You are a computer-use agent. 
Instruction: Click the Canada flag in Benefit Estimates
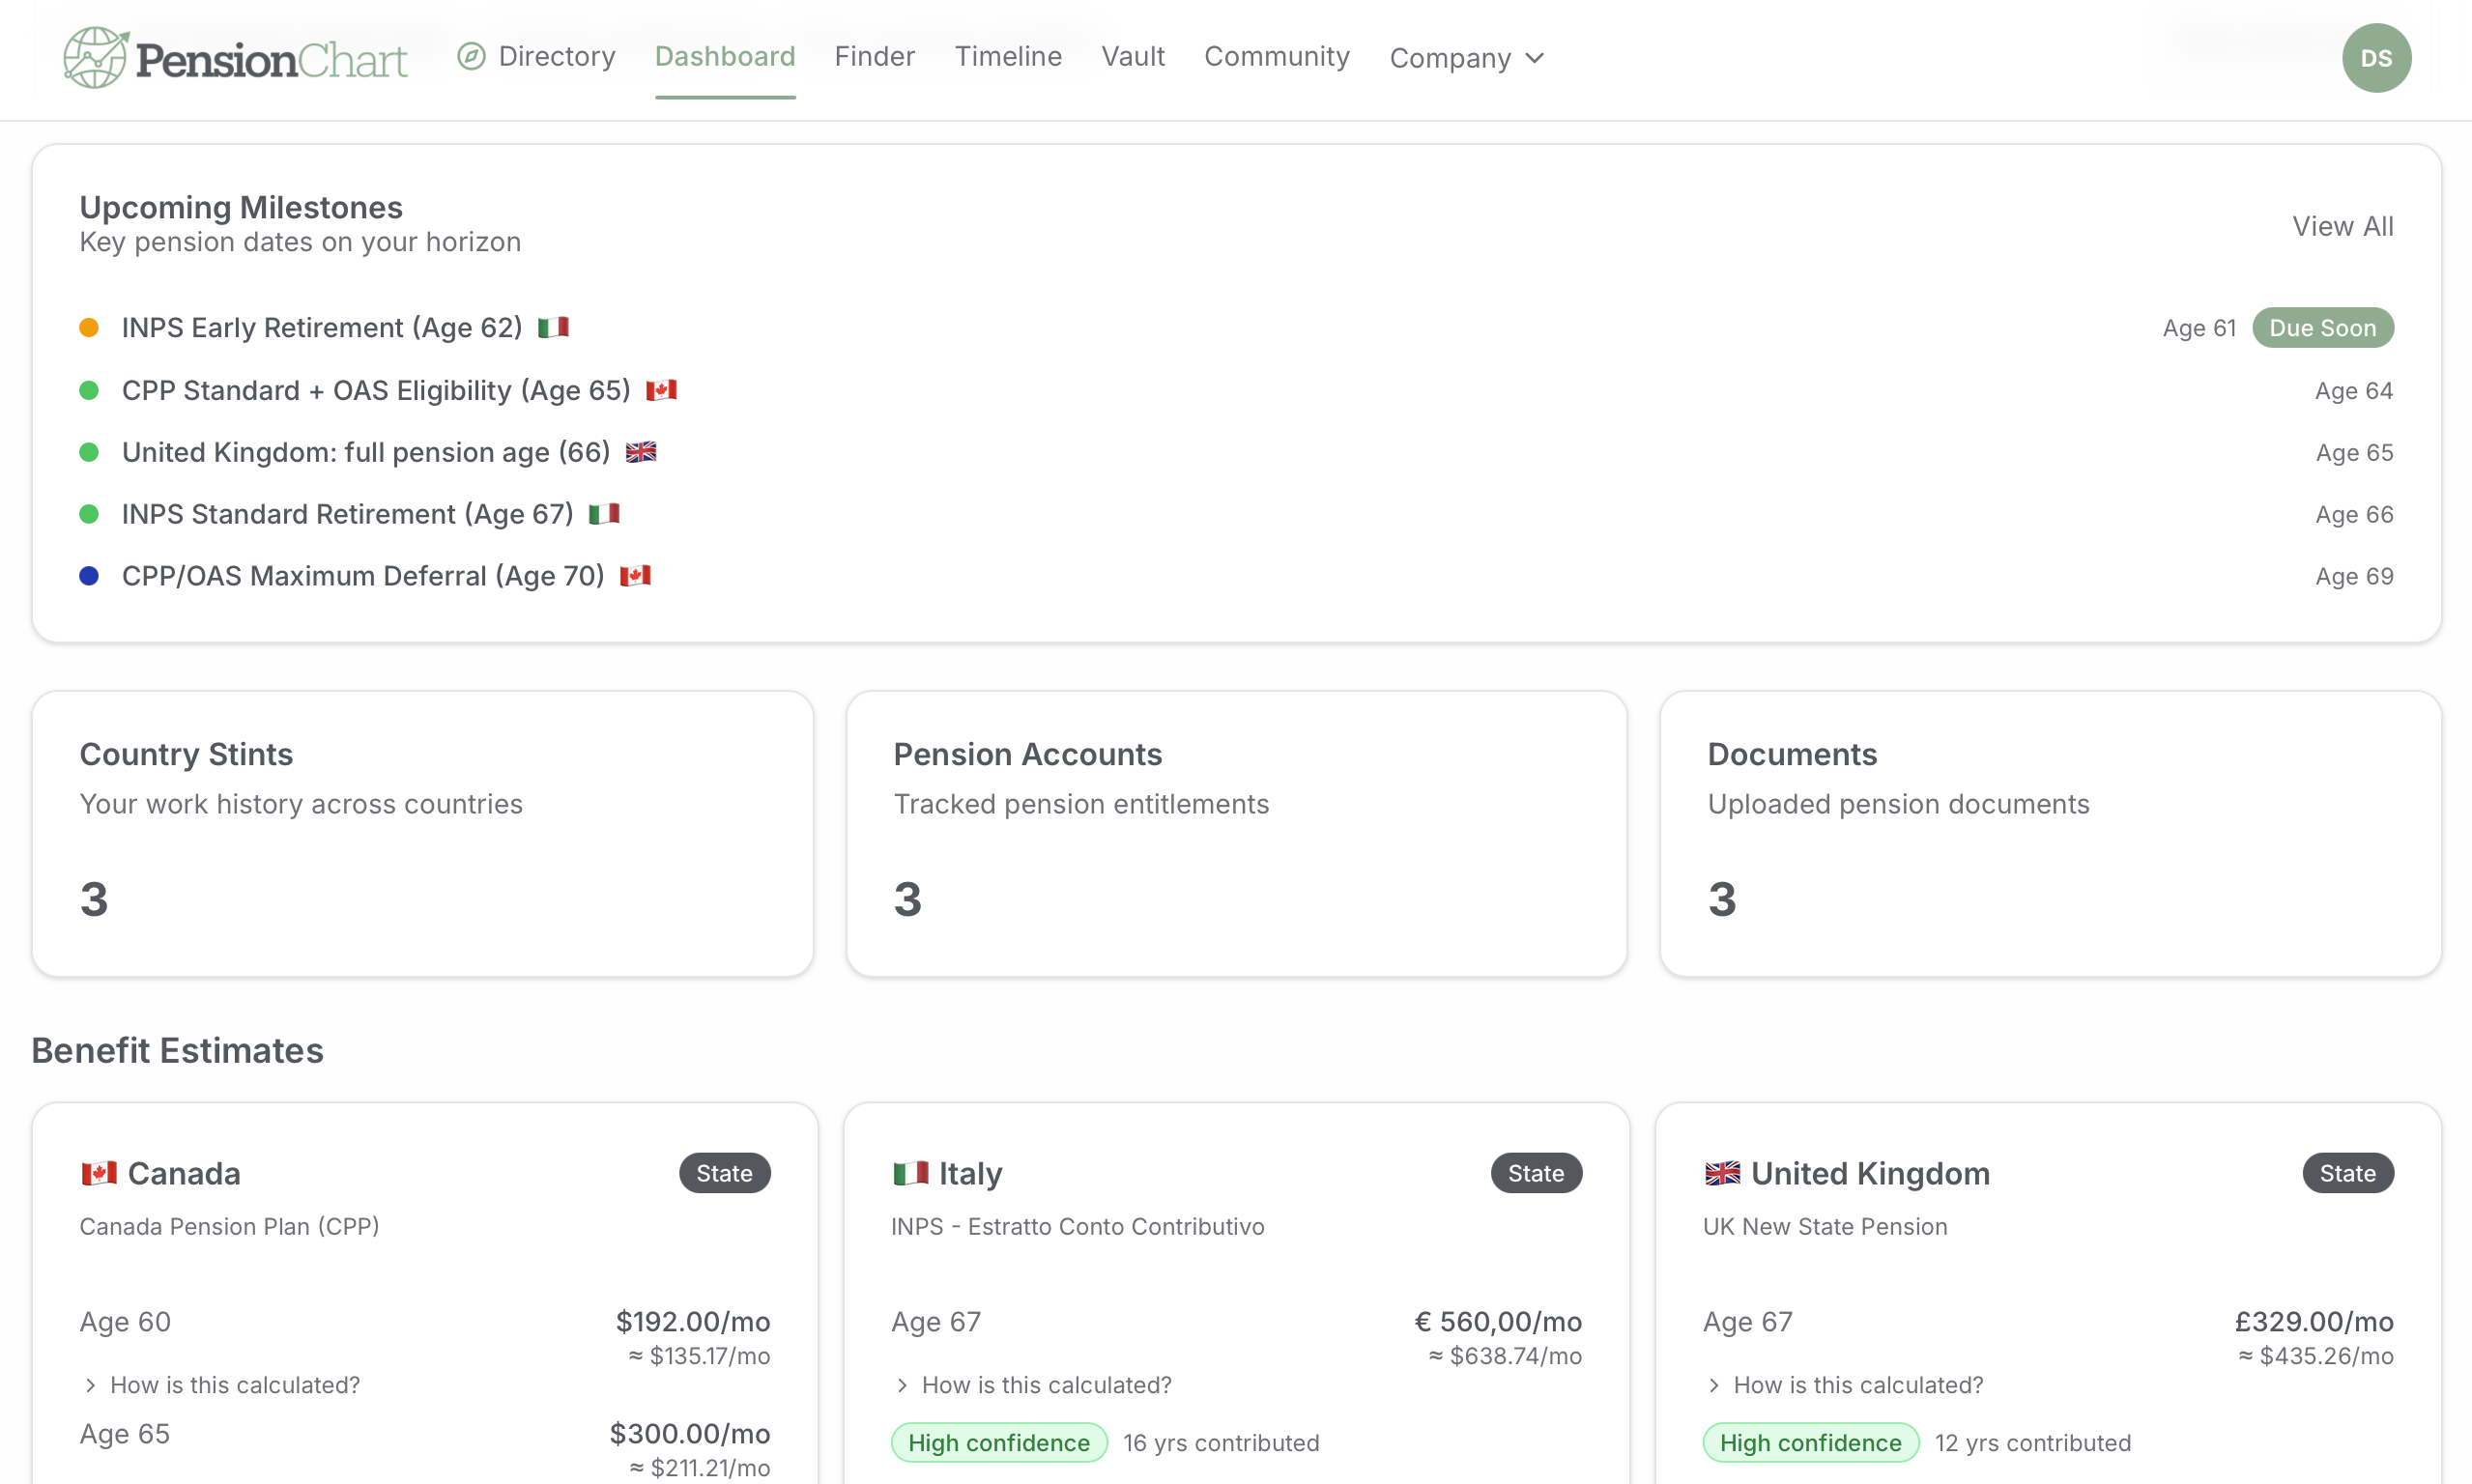coord(99,1173)
